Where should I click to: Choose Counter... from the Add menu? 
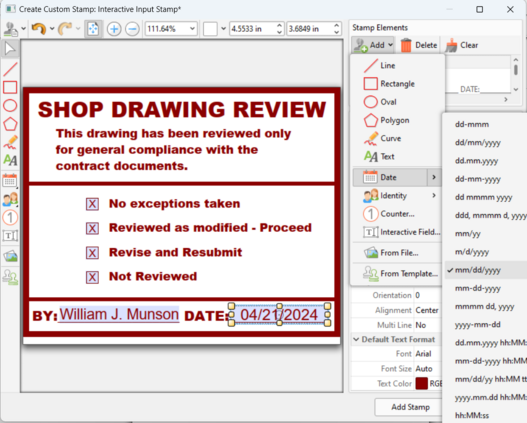coord(397,214)
